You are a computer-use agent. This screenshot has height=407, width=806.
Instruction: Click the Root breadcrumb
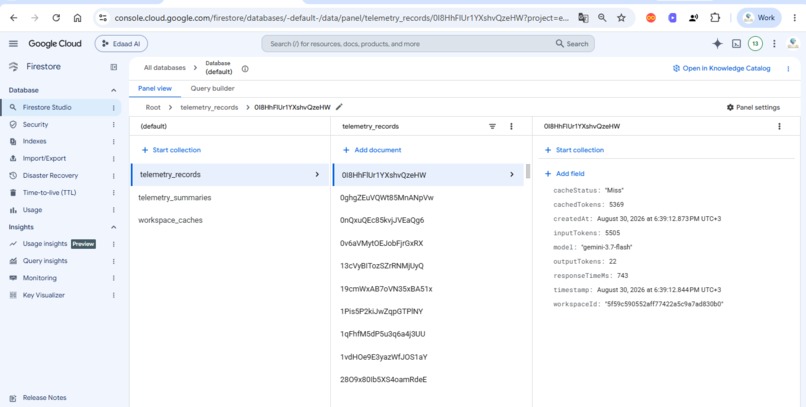click(x=153, y=107)
